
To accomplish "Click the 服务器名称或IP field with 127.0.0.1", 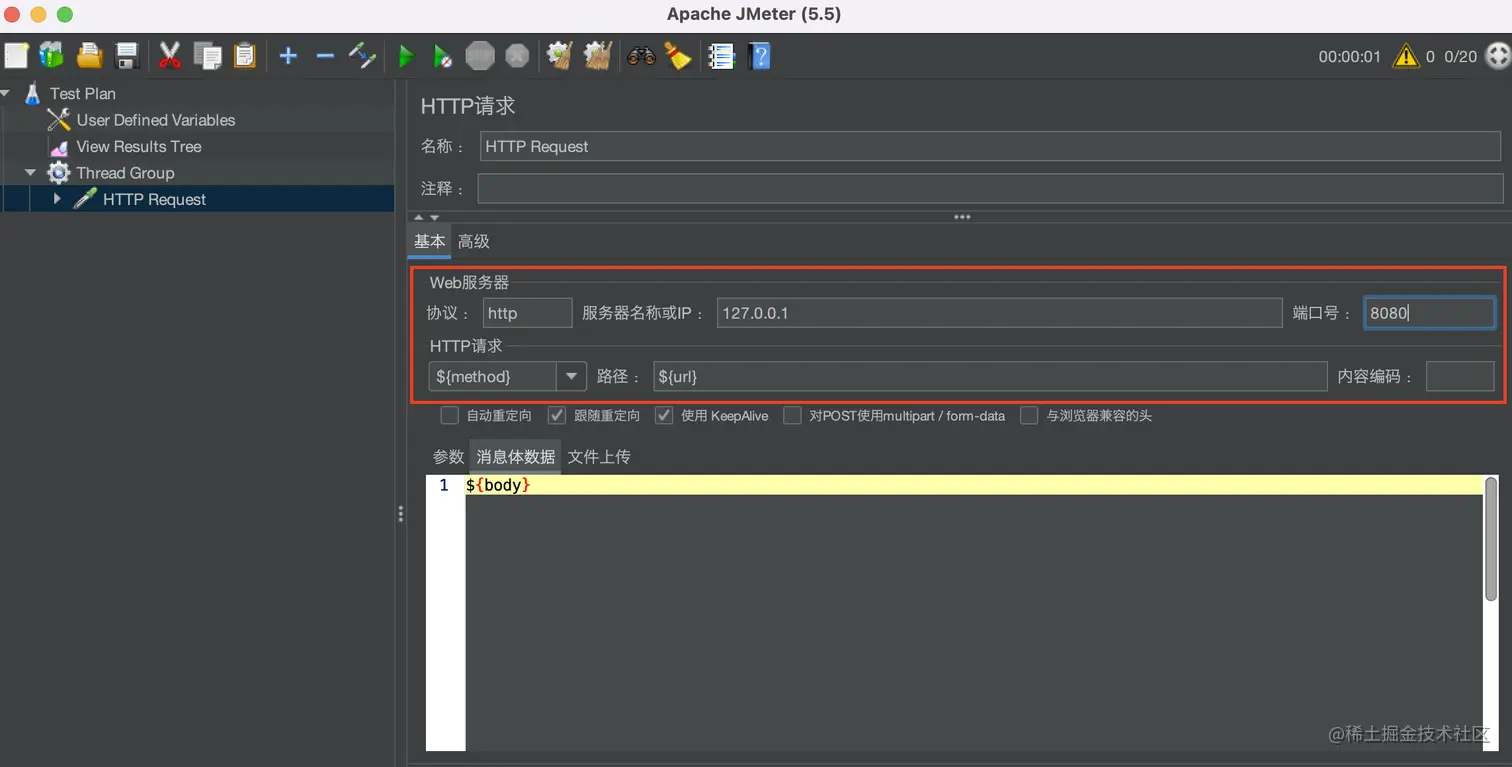I will pos(999,313).
